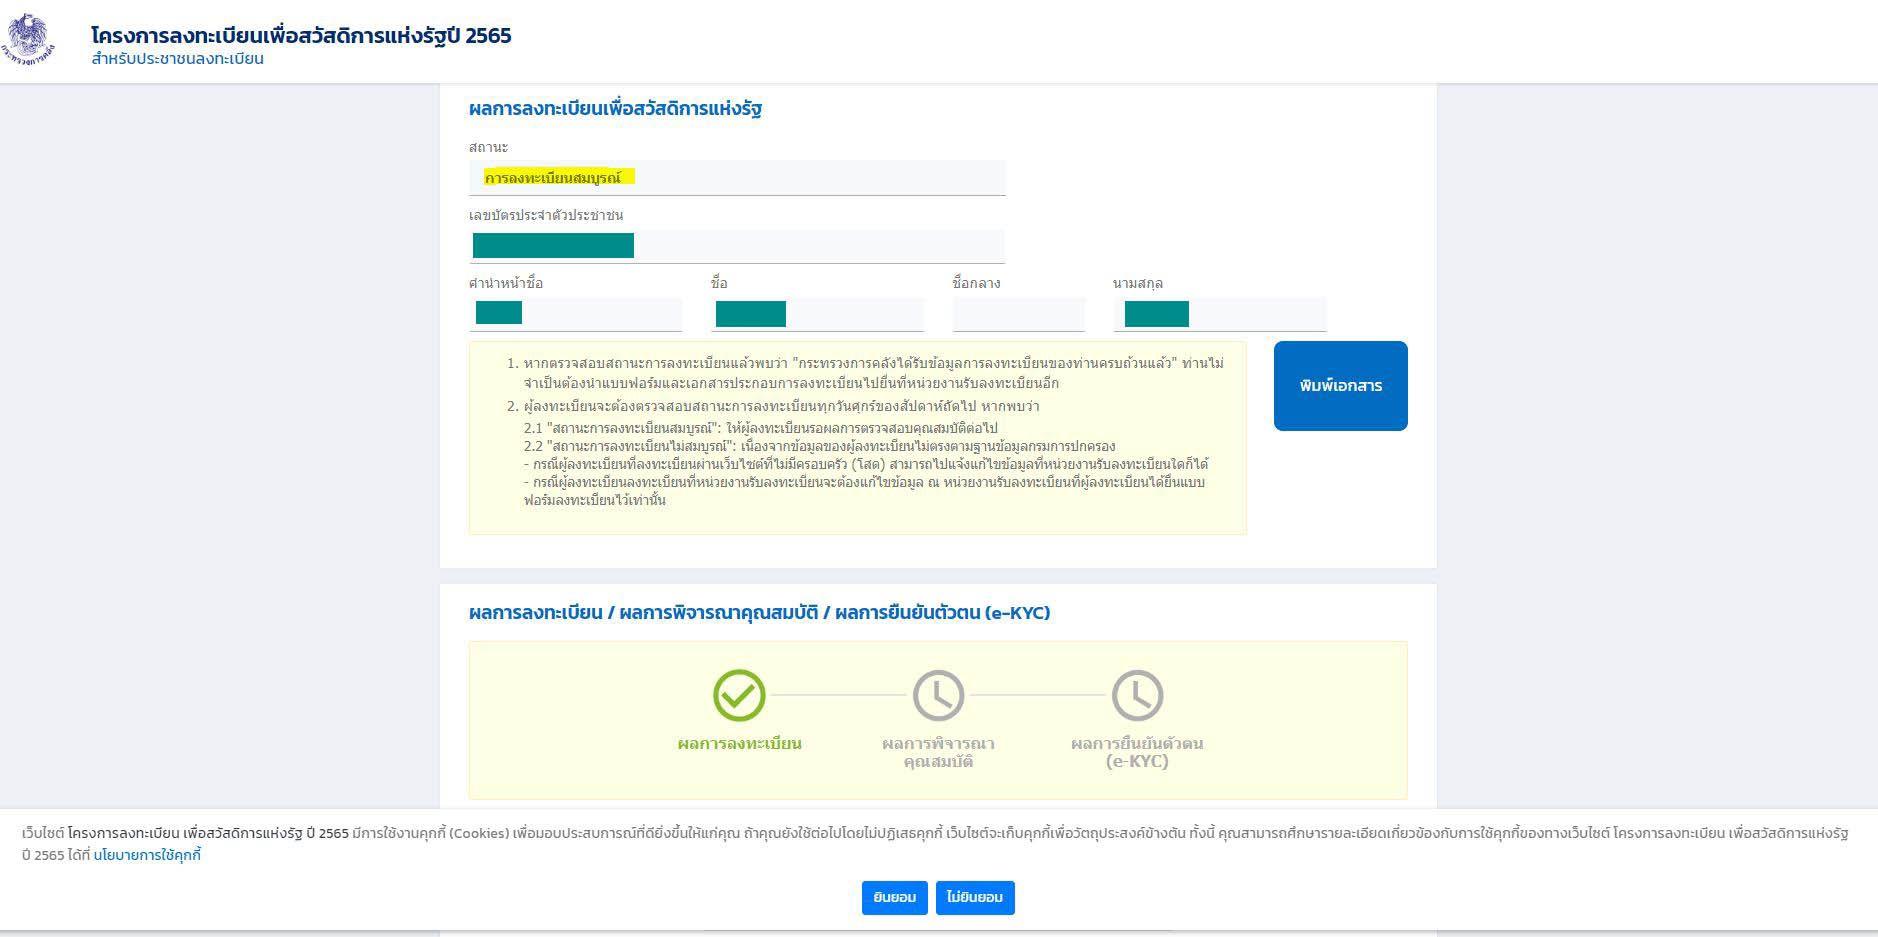Click note 2.1 about สถานะการลงทะเบียนสมบูรณ์
Screen dimensions: 1878x937
(760, 428)
